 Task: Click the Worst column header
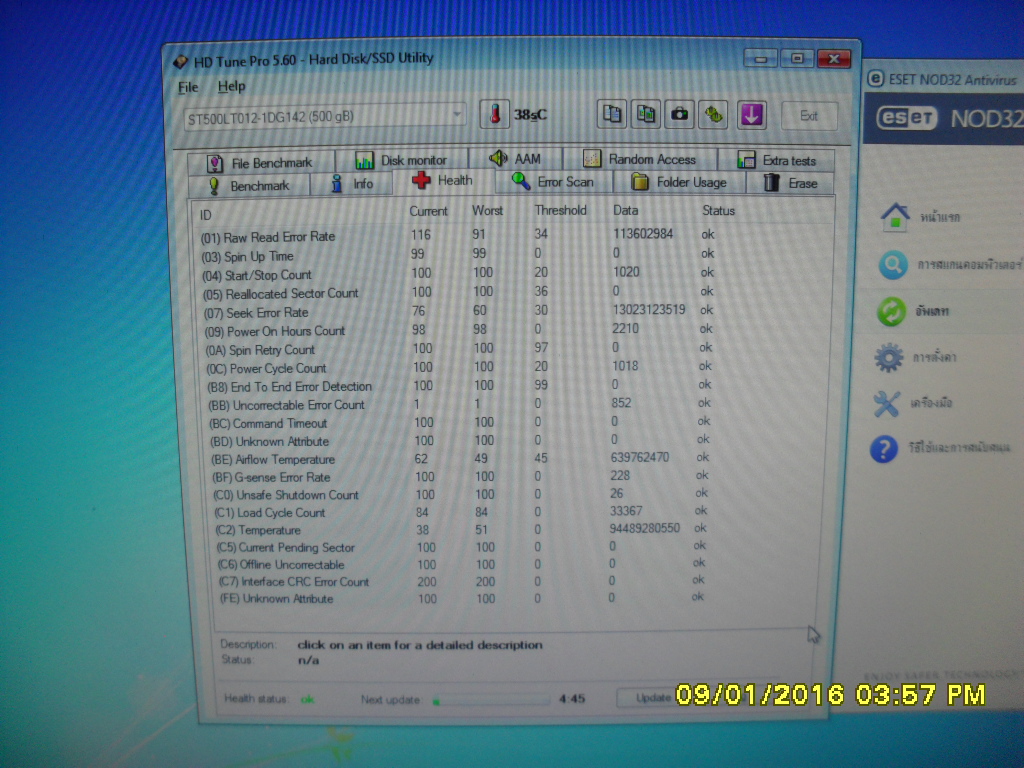pos(487,210)
